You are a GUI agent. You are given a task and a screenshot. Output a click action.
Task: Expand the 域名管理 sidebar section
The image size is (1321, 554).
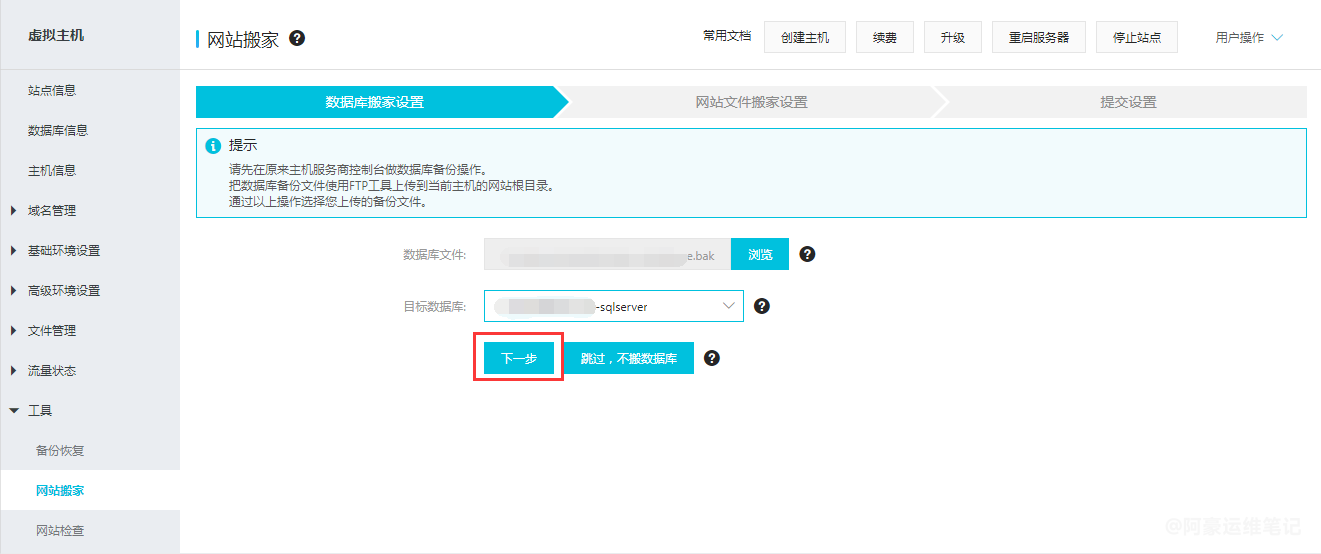point(51,210)
